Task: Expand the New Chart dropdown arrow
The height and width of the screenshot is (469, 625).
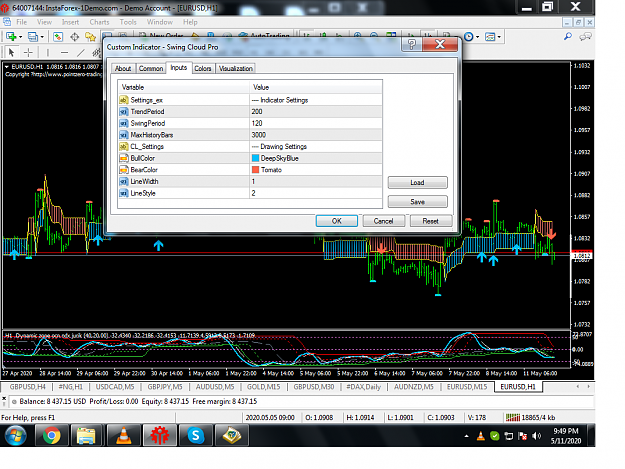Action: point(21,37)
